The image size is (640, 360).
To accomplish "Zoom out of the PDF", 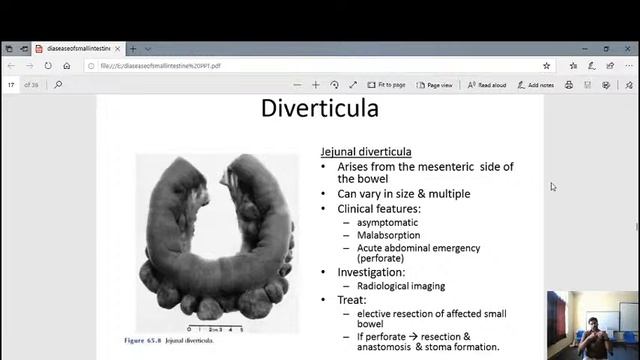I will coord(298,85).
